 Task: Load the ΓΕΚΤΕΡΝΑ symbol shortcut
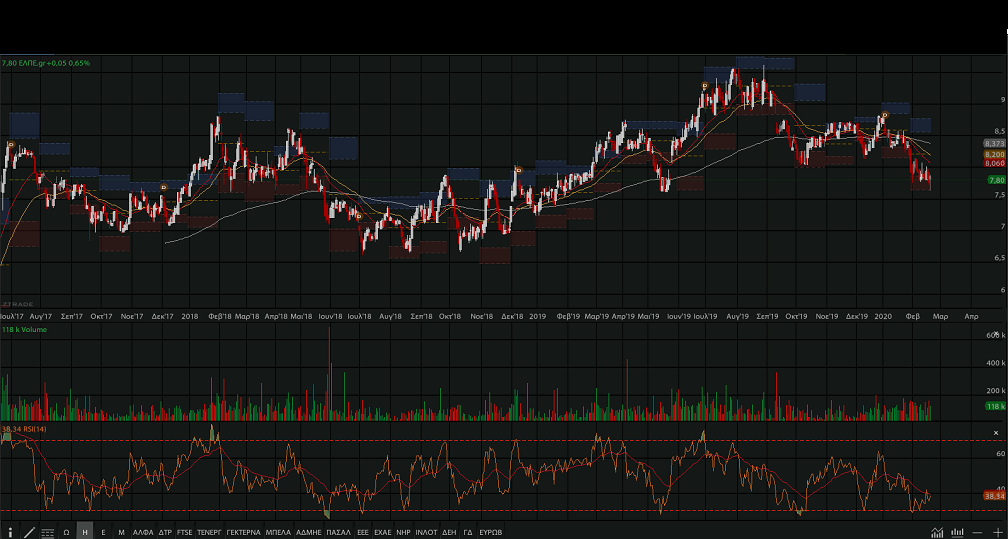click(243, 532)
